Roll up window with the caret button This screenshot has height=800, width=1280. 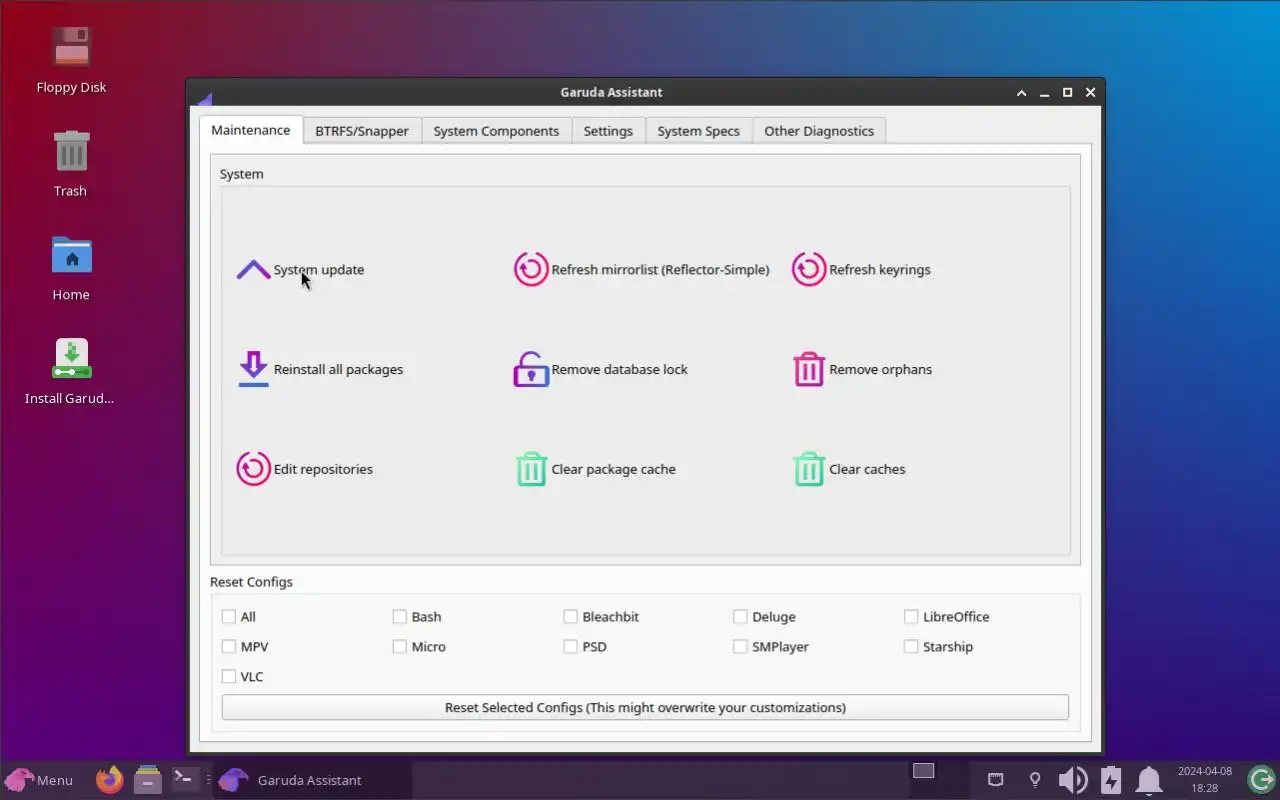(x=1021, y=92)
